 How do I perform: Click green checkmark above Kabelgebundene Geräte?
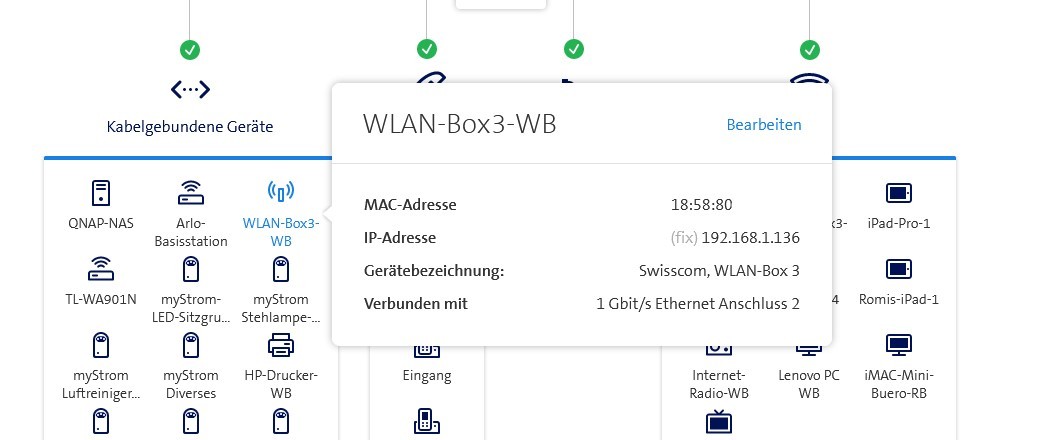[x=190, y=48]
